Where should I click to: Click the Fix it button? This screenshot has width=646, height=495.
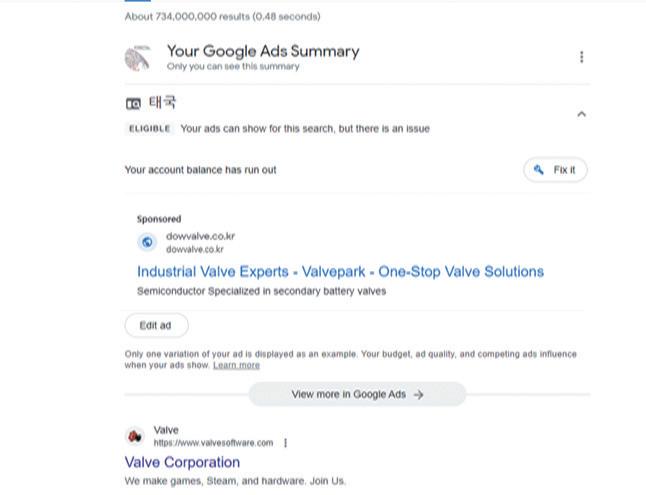(x=555, y=170)
